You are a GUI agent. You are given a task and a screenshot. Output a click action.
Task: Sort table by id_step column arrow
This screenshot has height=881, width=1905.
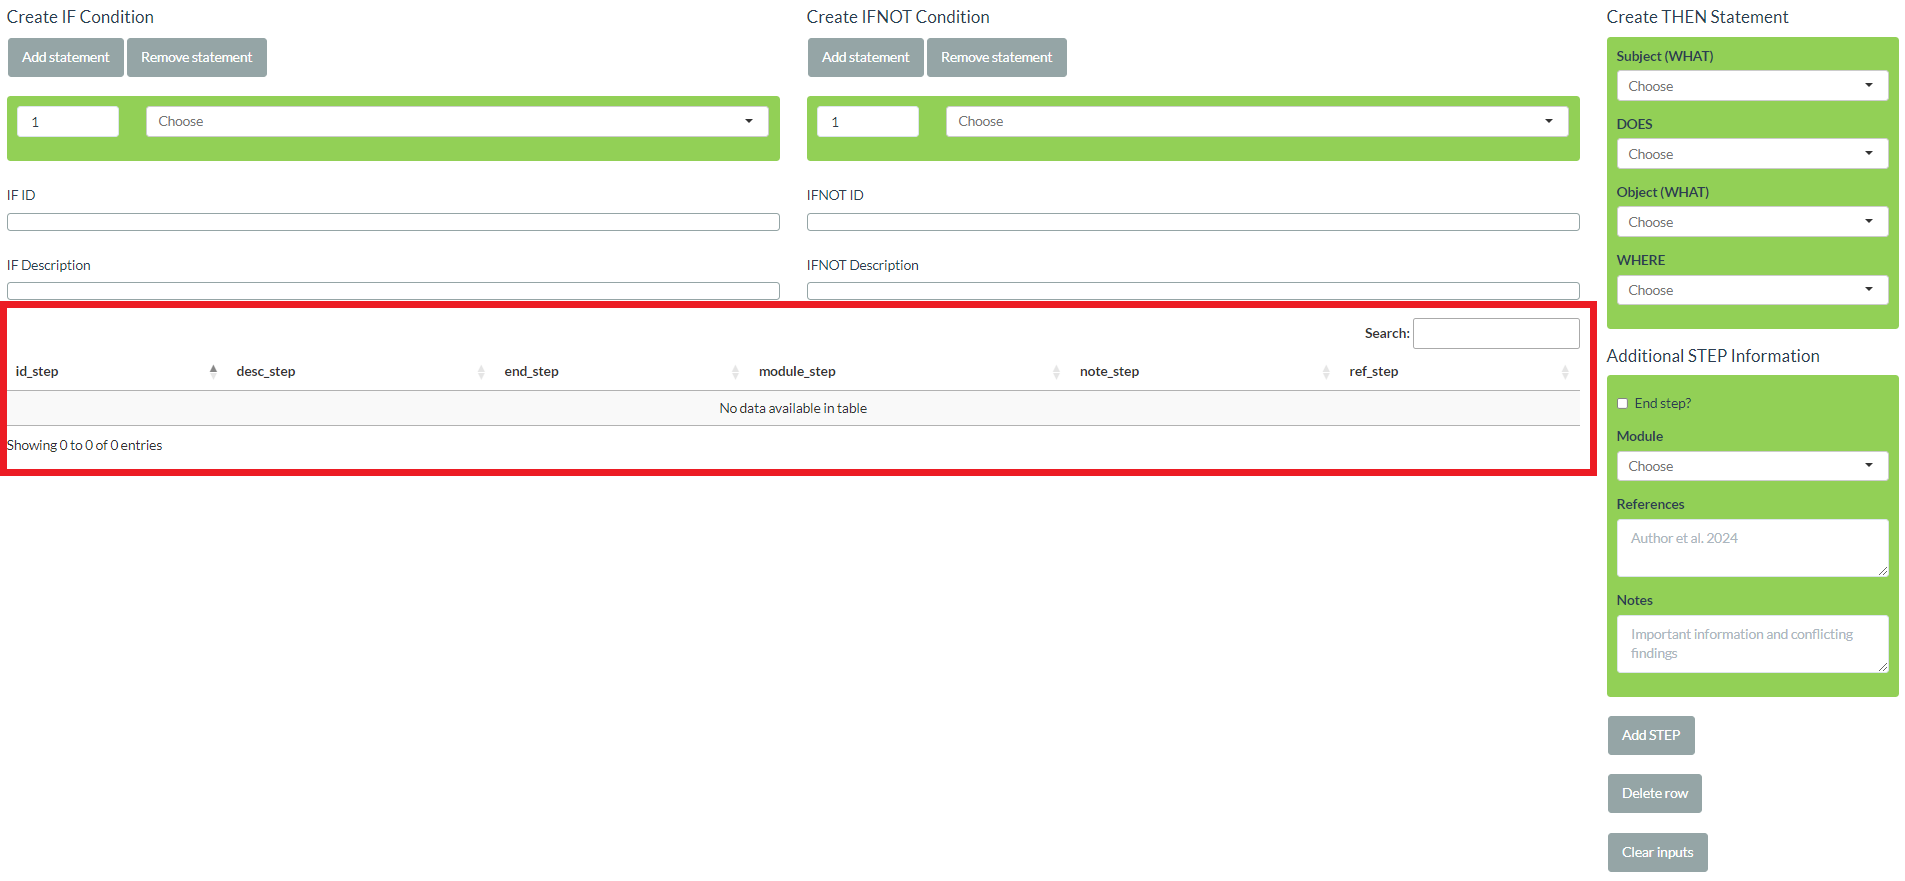coord(213,371)
